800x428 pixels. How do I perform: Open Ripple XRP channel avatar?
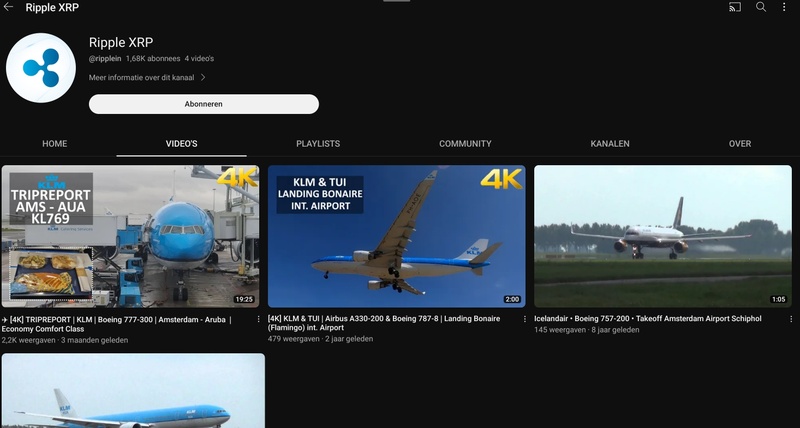pyautogui.click(x=41, y=68)
